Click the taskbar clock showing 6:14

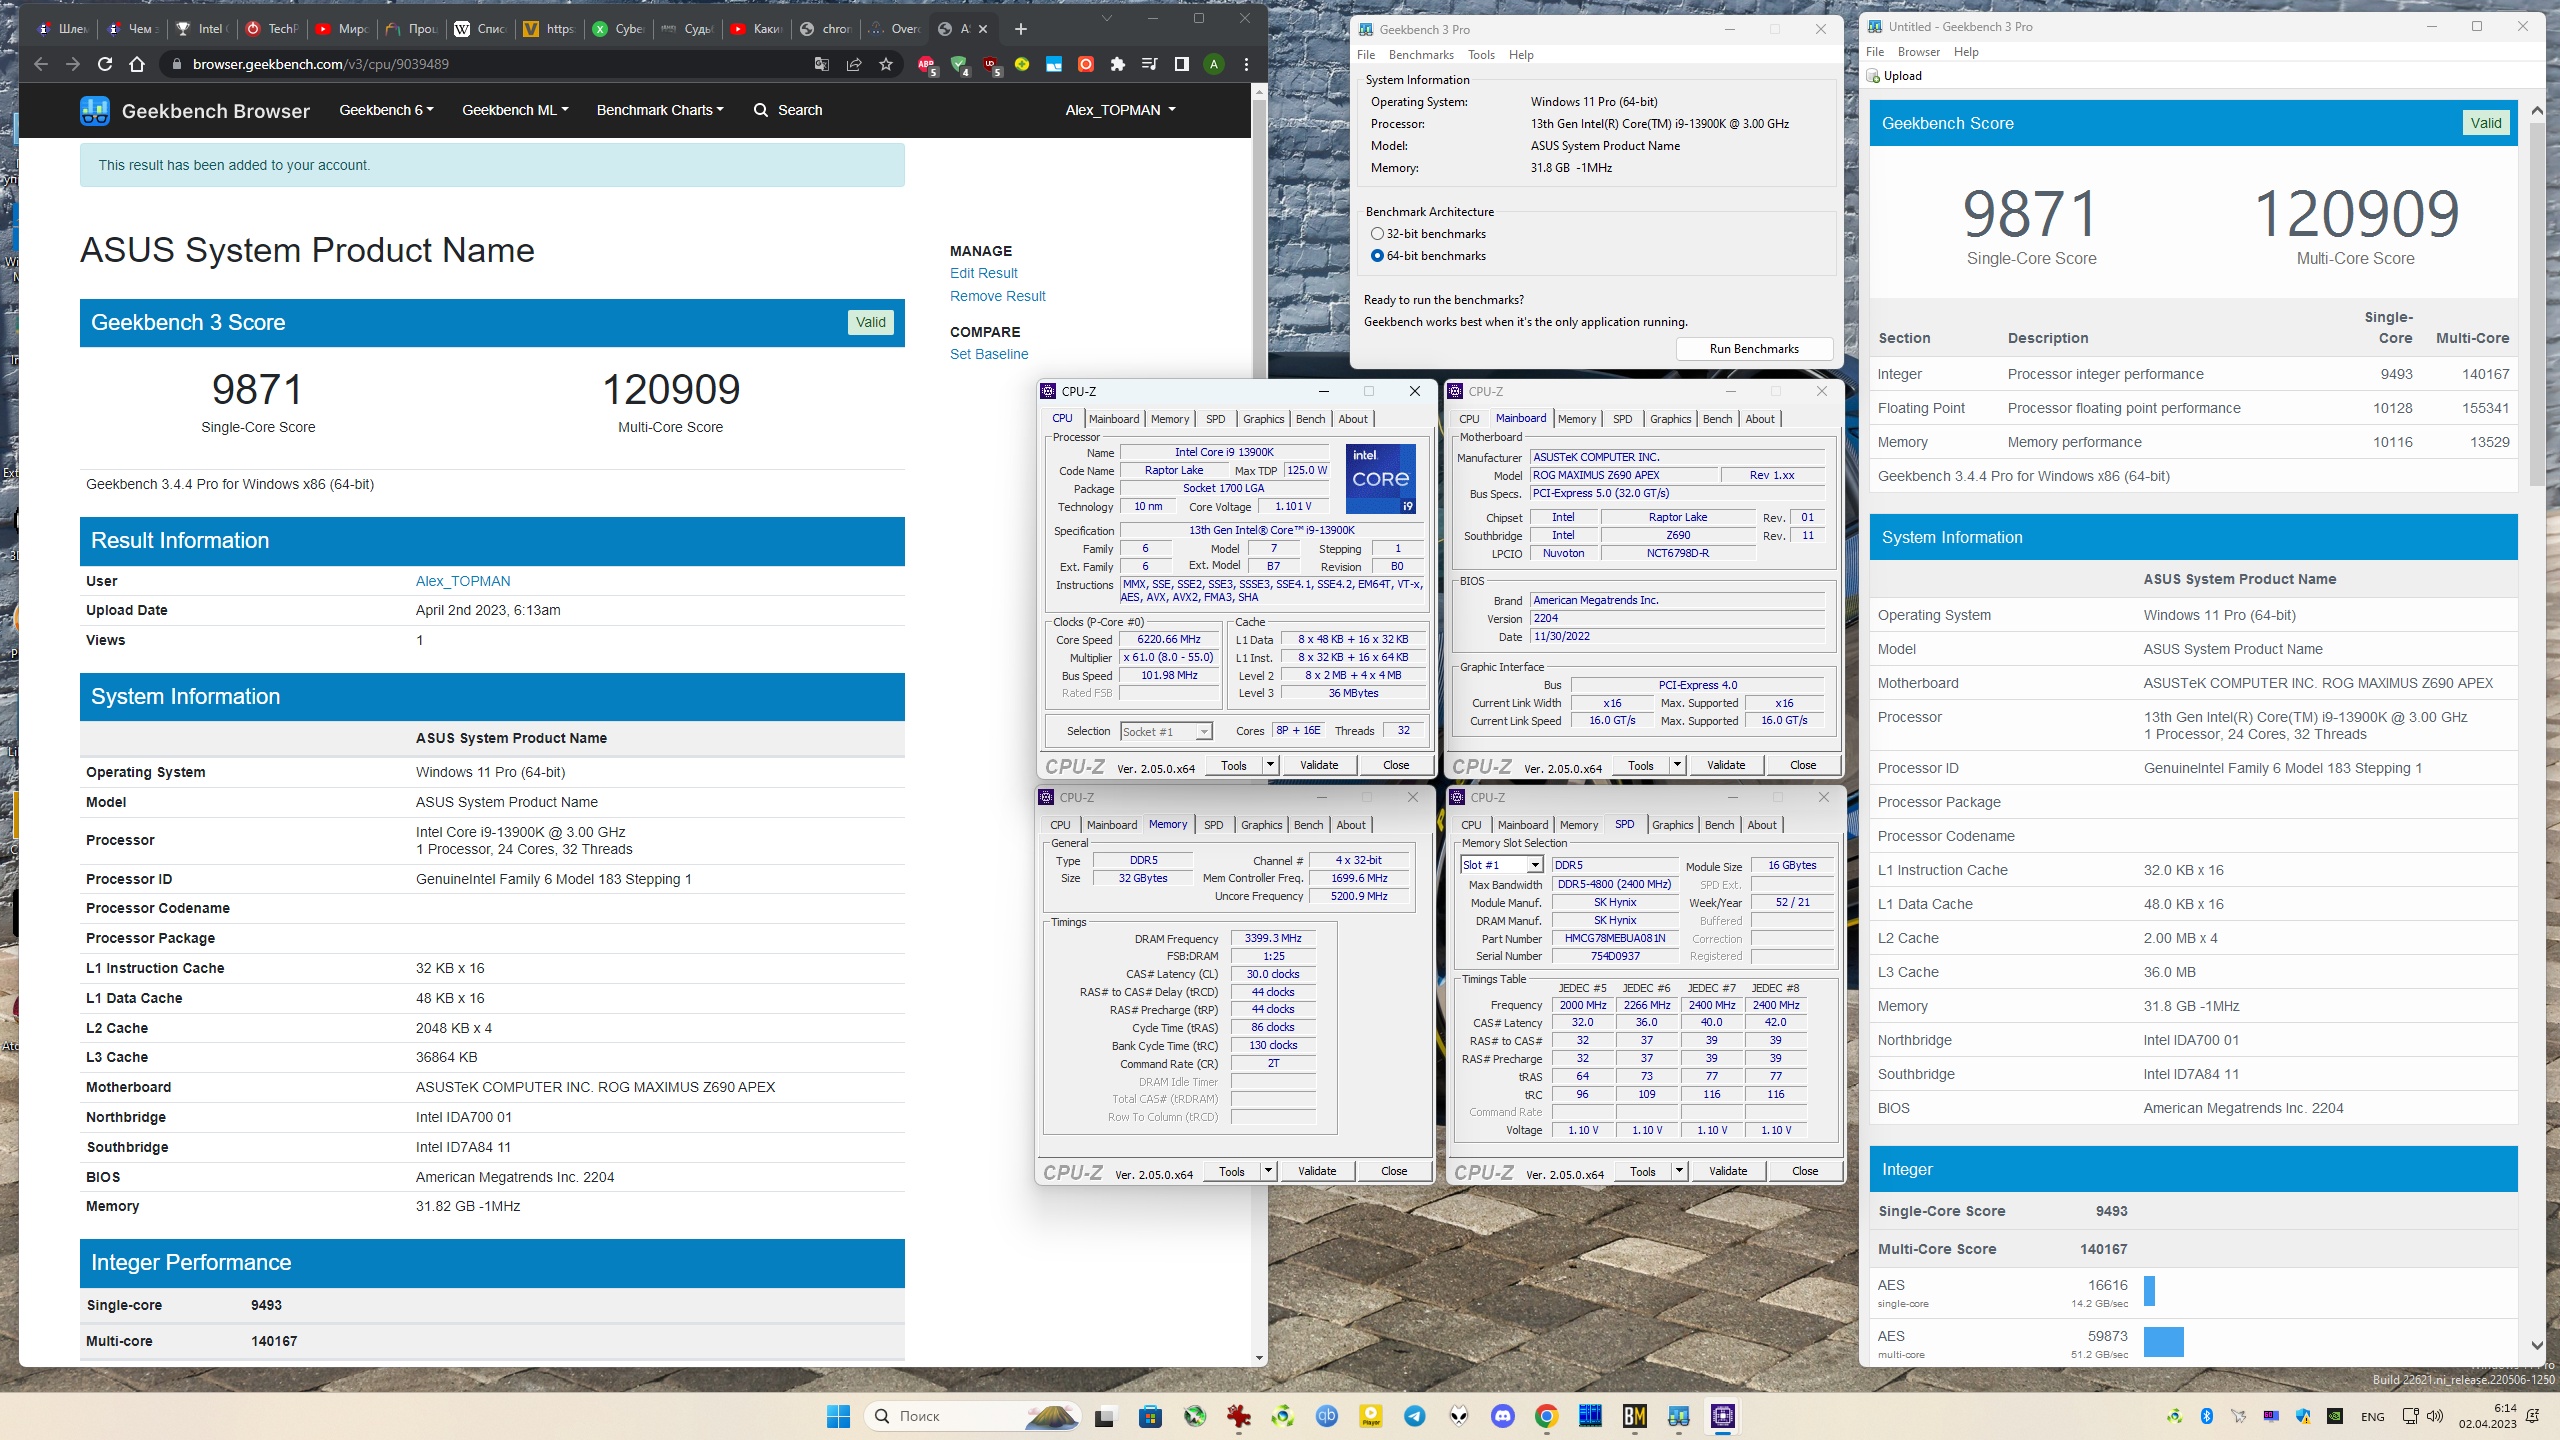pos(2488,1416)
